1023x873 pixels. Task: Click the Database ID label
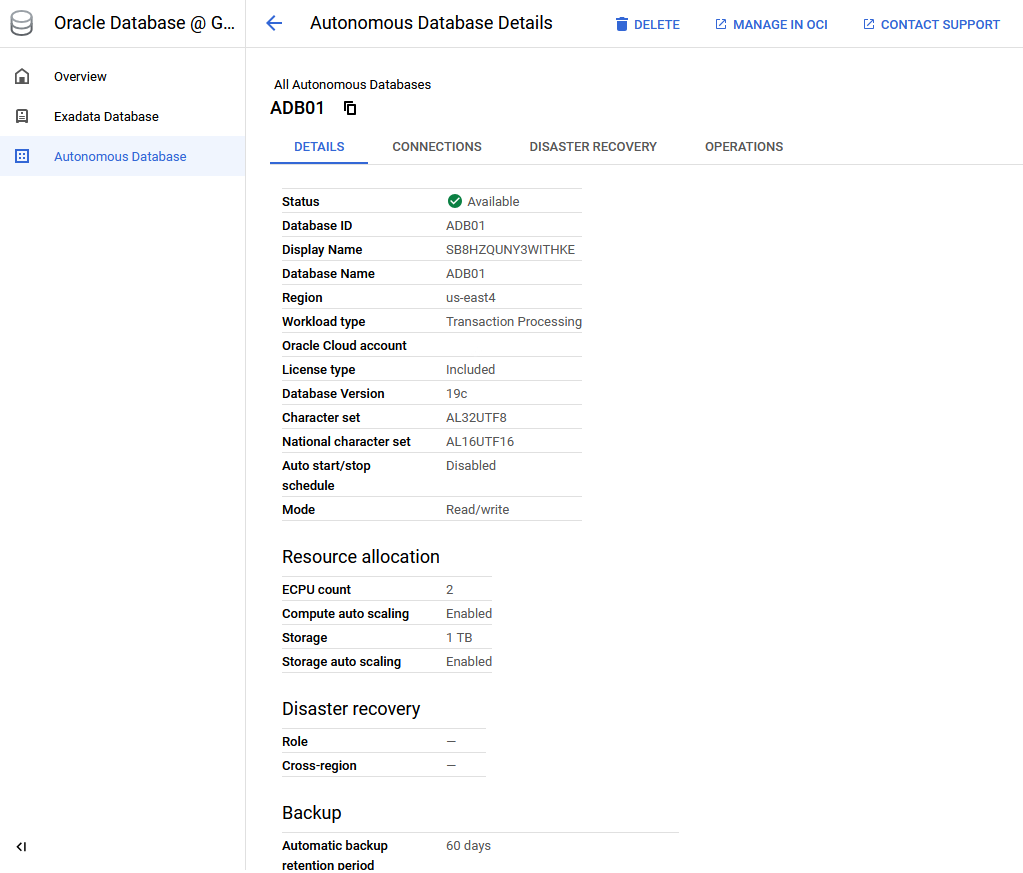[317, 226]
